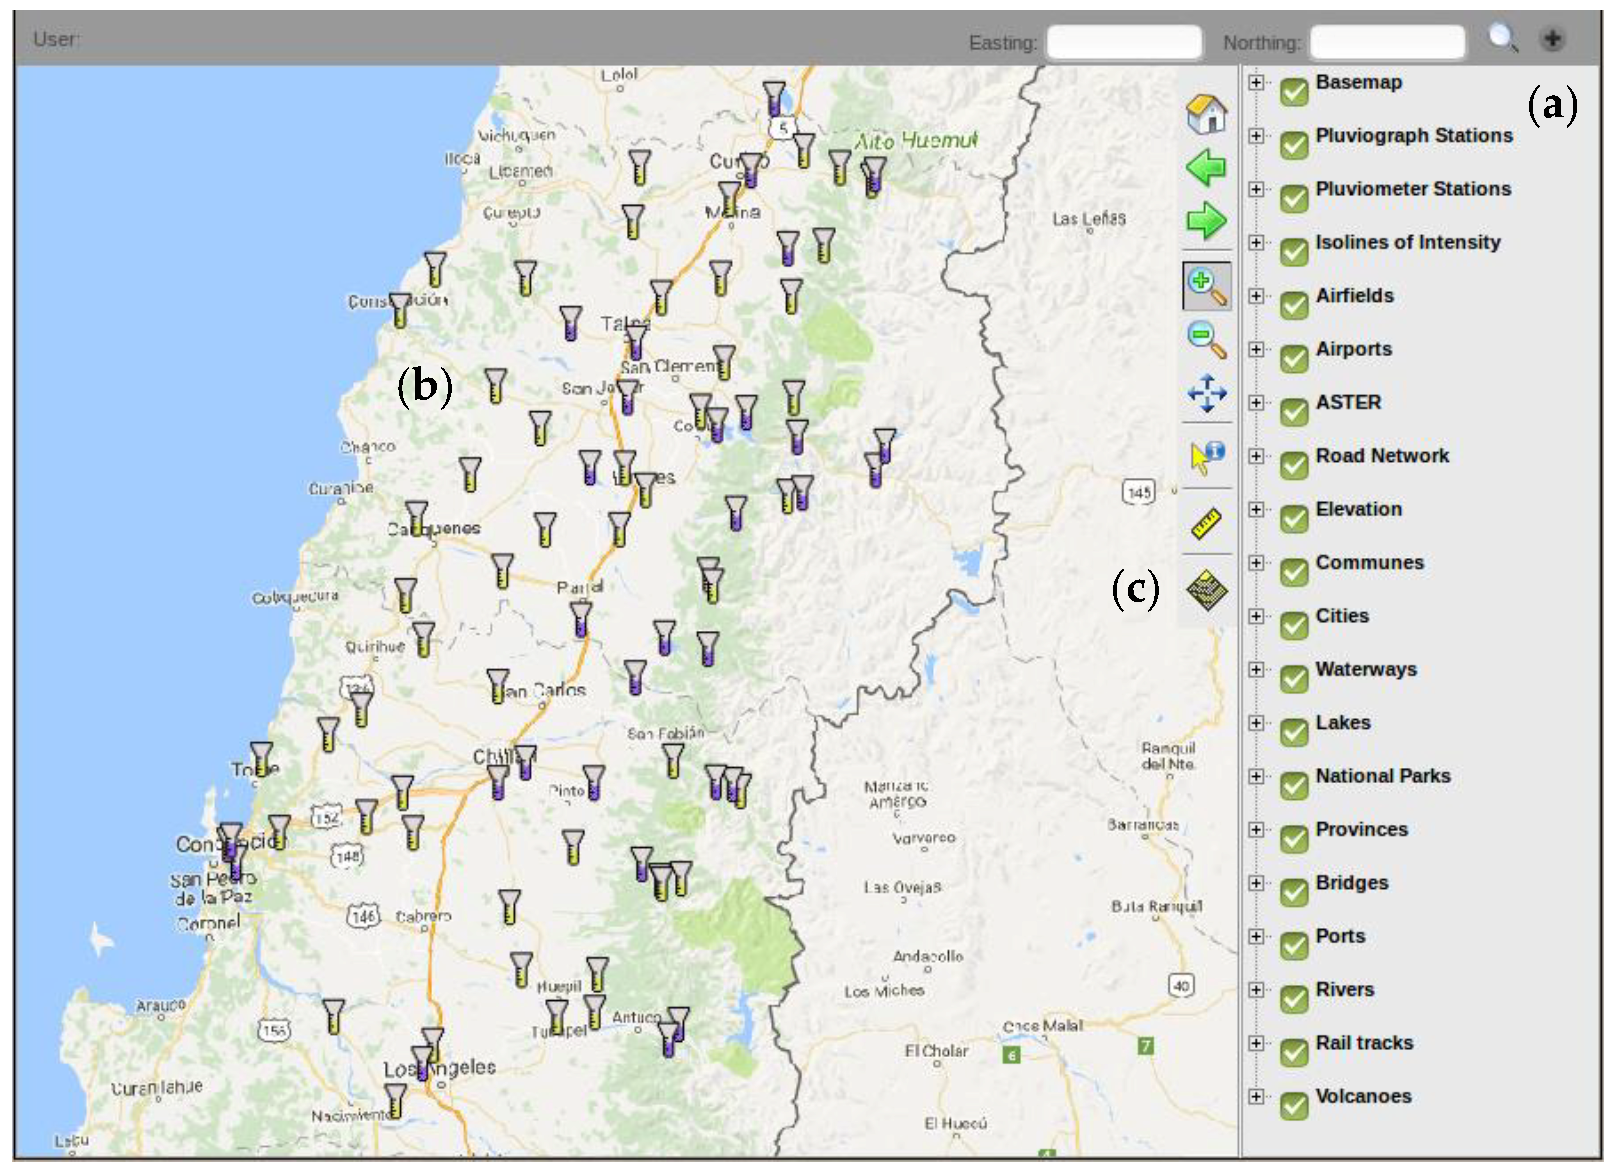Click the coordinate search magnifier icon
Viewport: 1613px width, 1171px height.
tap(1502, 39)
